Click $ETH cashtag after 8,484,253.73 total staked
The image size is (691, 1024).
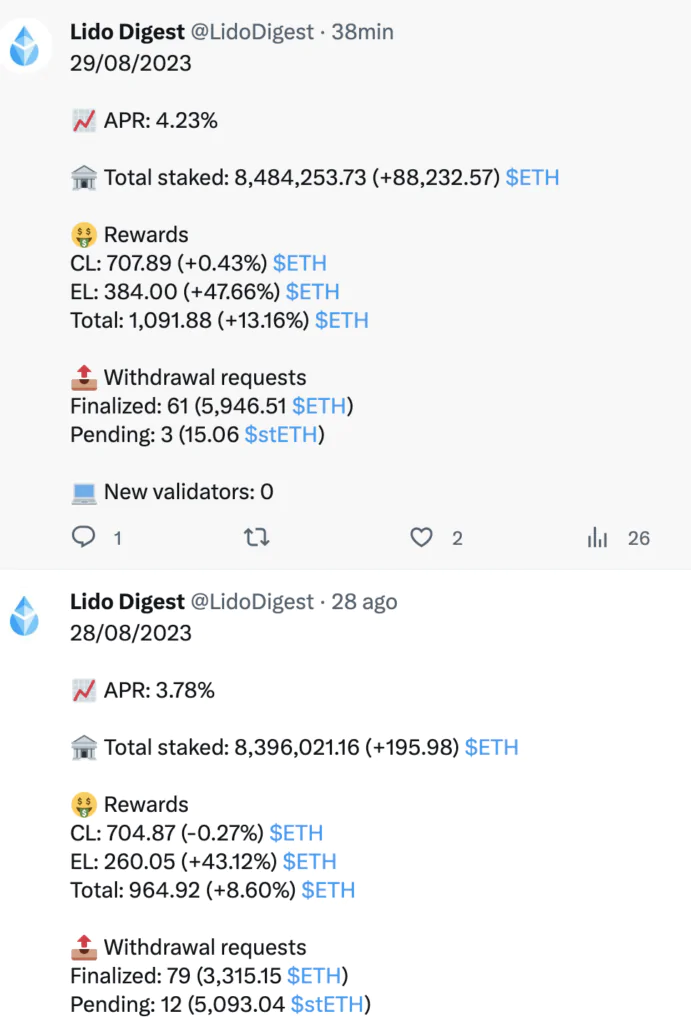pyautogui.click(x=532, y=178)
